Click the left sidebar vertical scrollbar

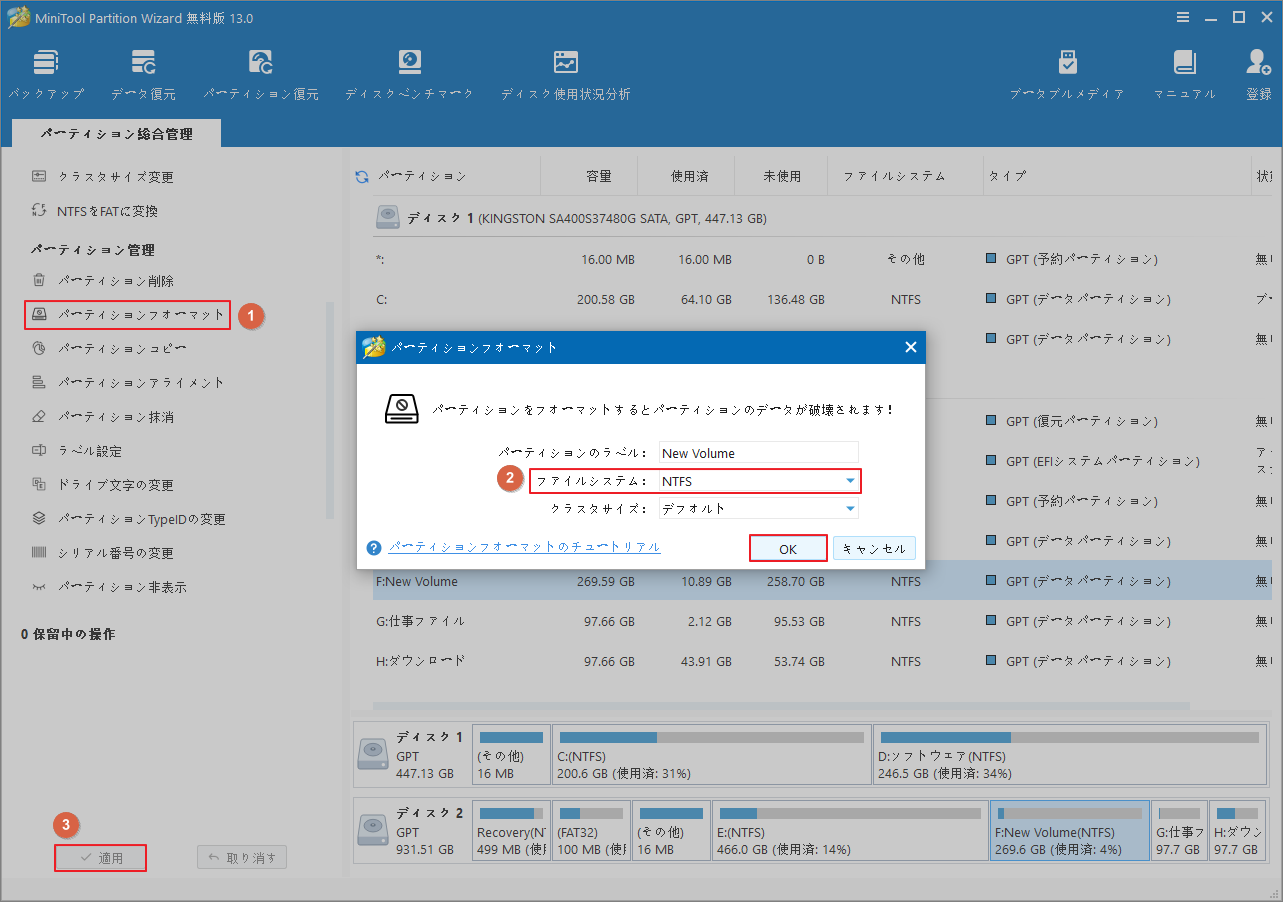(x=330, y=410)
